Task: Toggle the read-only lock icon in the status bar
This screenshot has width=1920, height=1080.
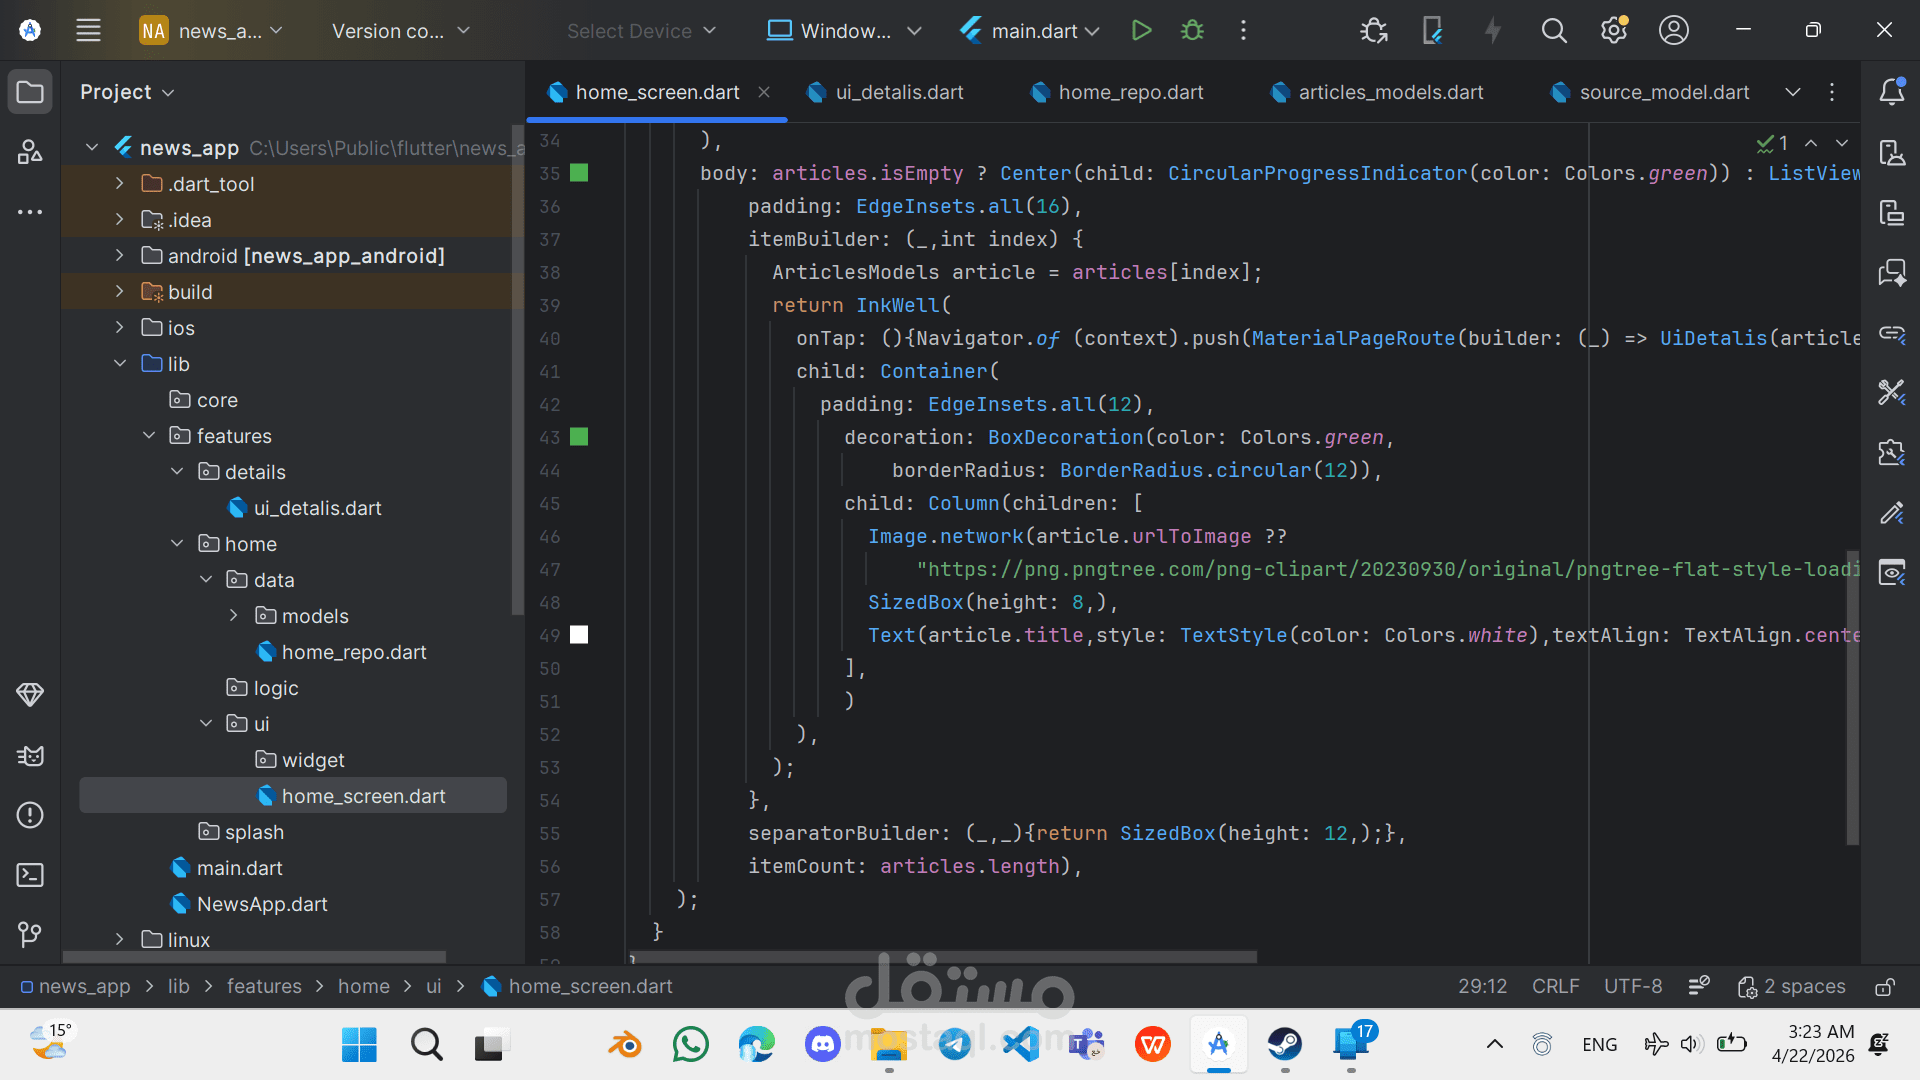Action: tap(1884, 987)
